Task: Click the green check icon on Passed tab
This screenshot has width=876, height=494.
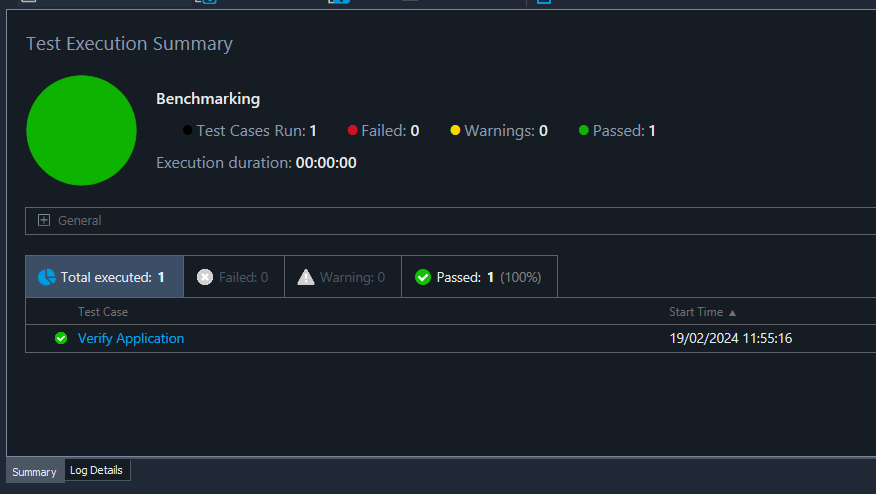Action: point(423,277)
